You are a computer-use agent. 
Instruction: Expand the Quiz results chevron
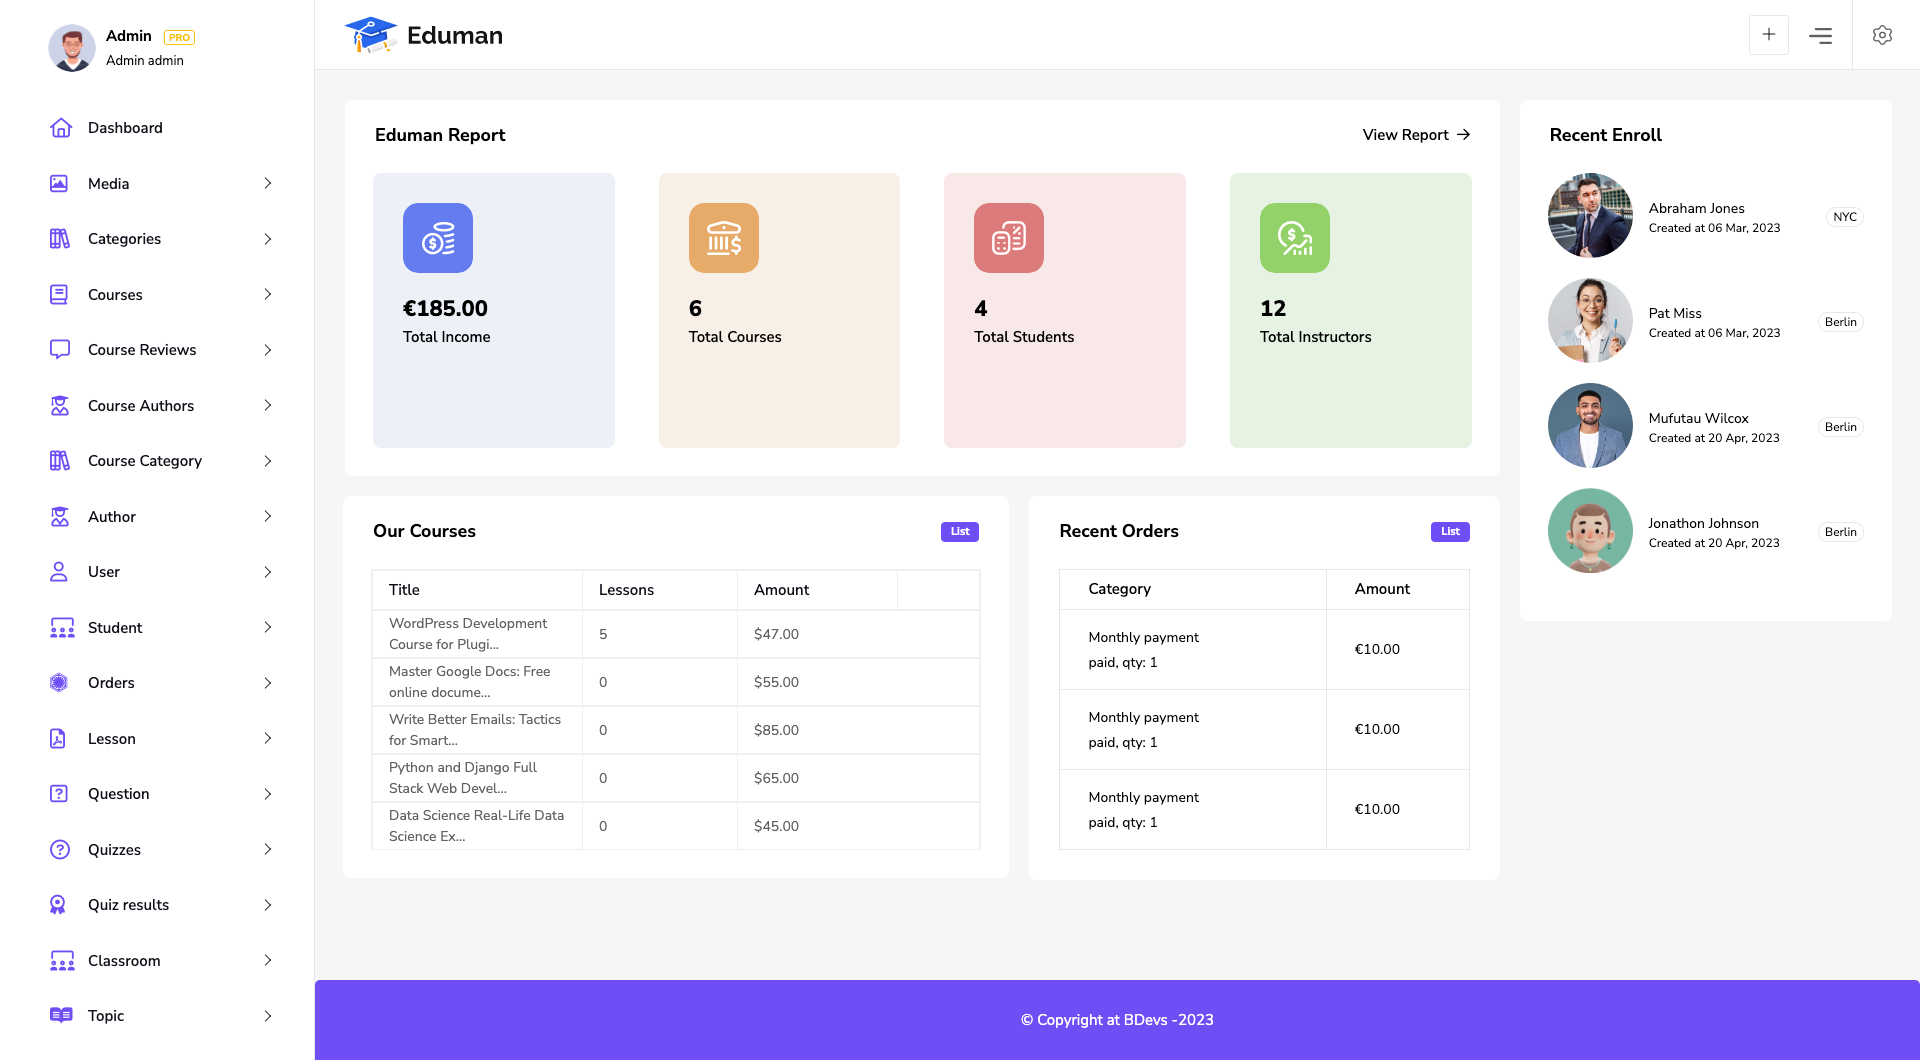(x=267, y=905)
